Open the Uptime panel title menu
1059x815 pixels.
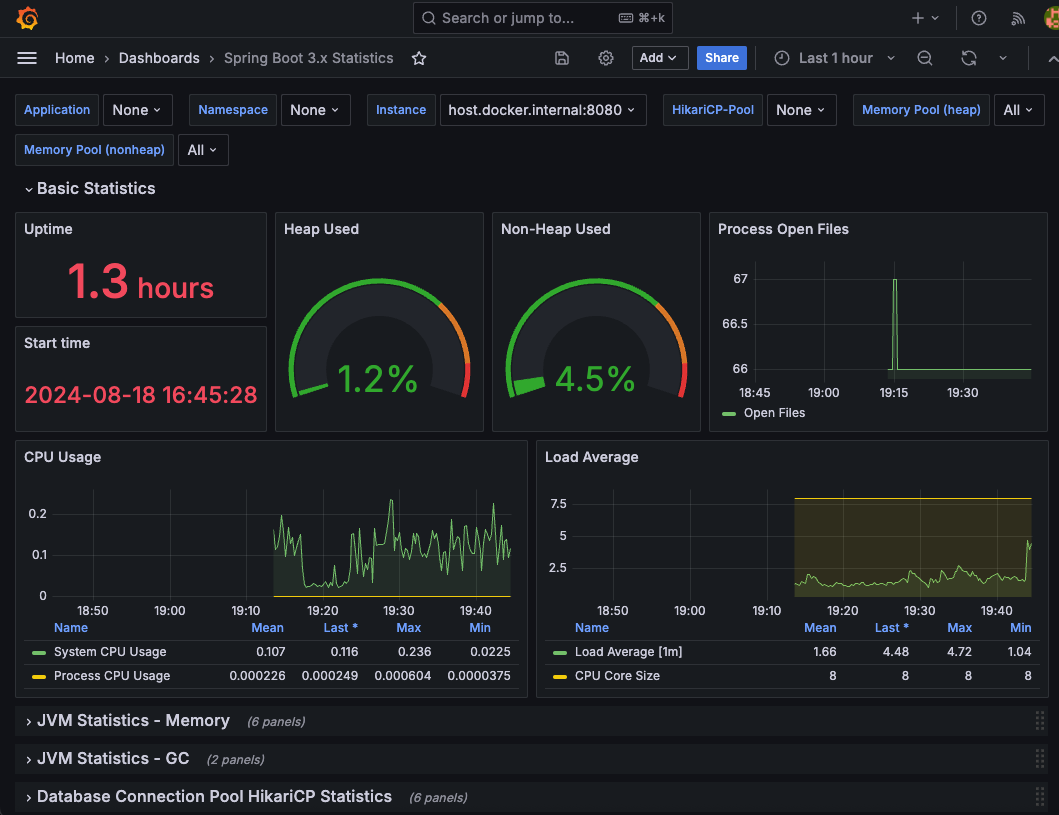click(x=48, y=229)
